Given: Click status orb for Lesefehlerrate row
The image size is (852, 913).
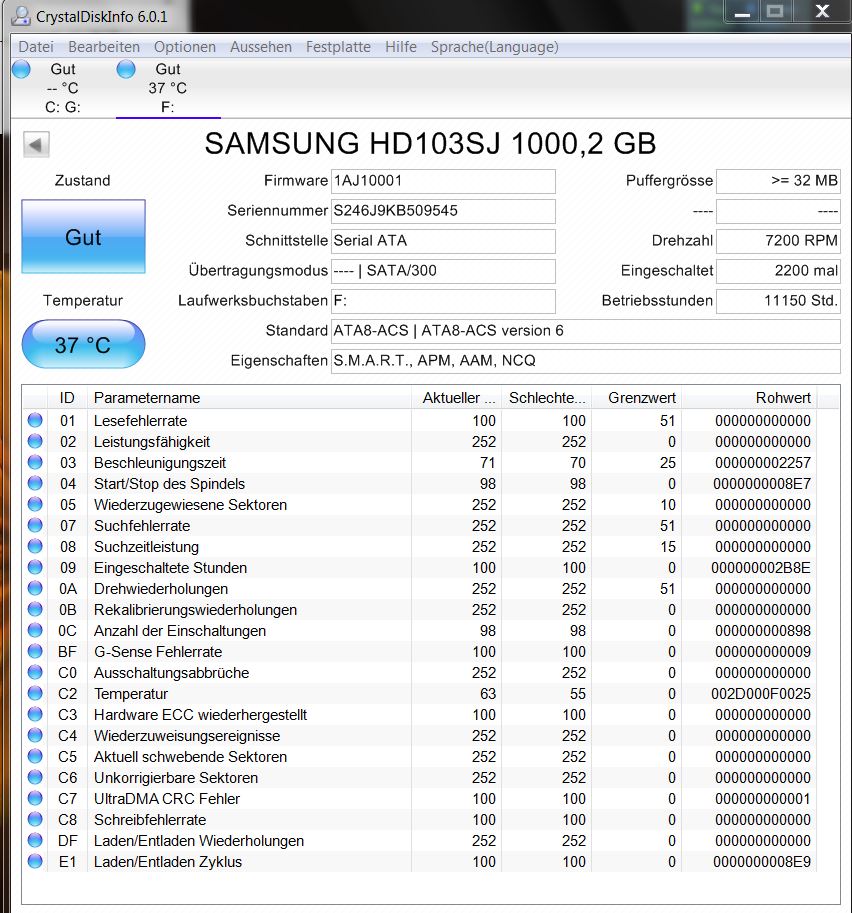Looking at the screenshot, I should (x=35, y=420).
